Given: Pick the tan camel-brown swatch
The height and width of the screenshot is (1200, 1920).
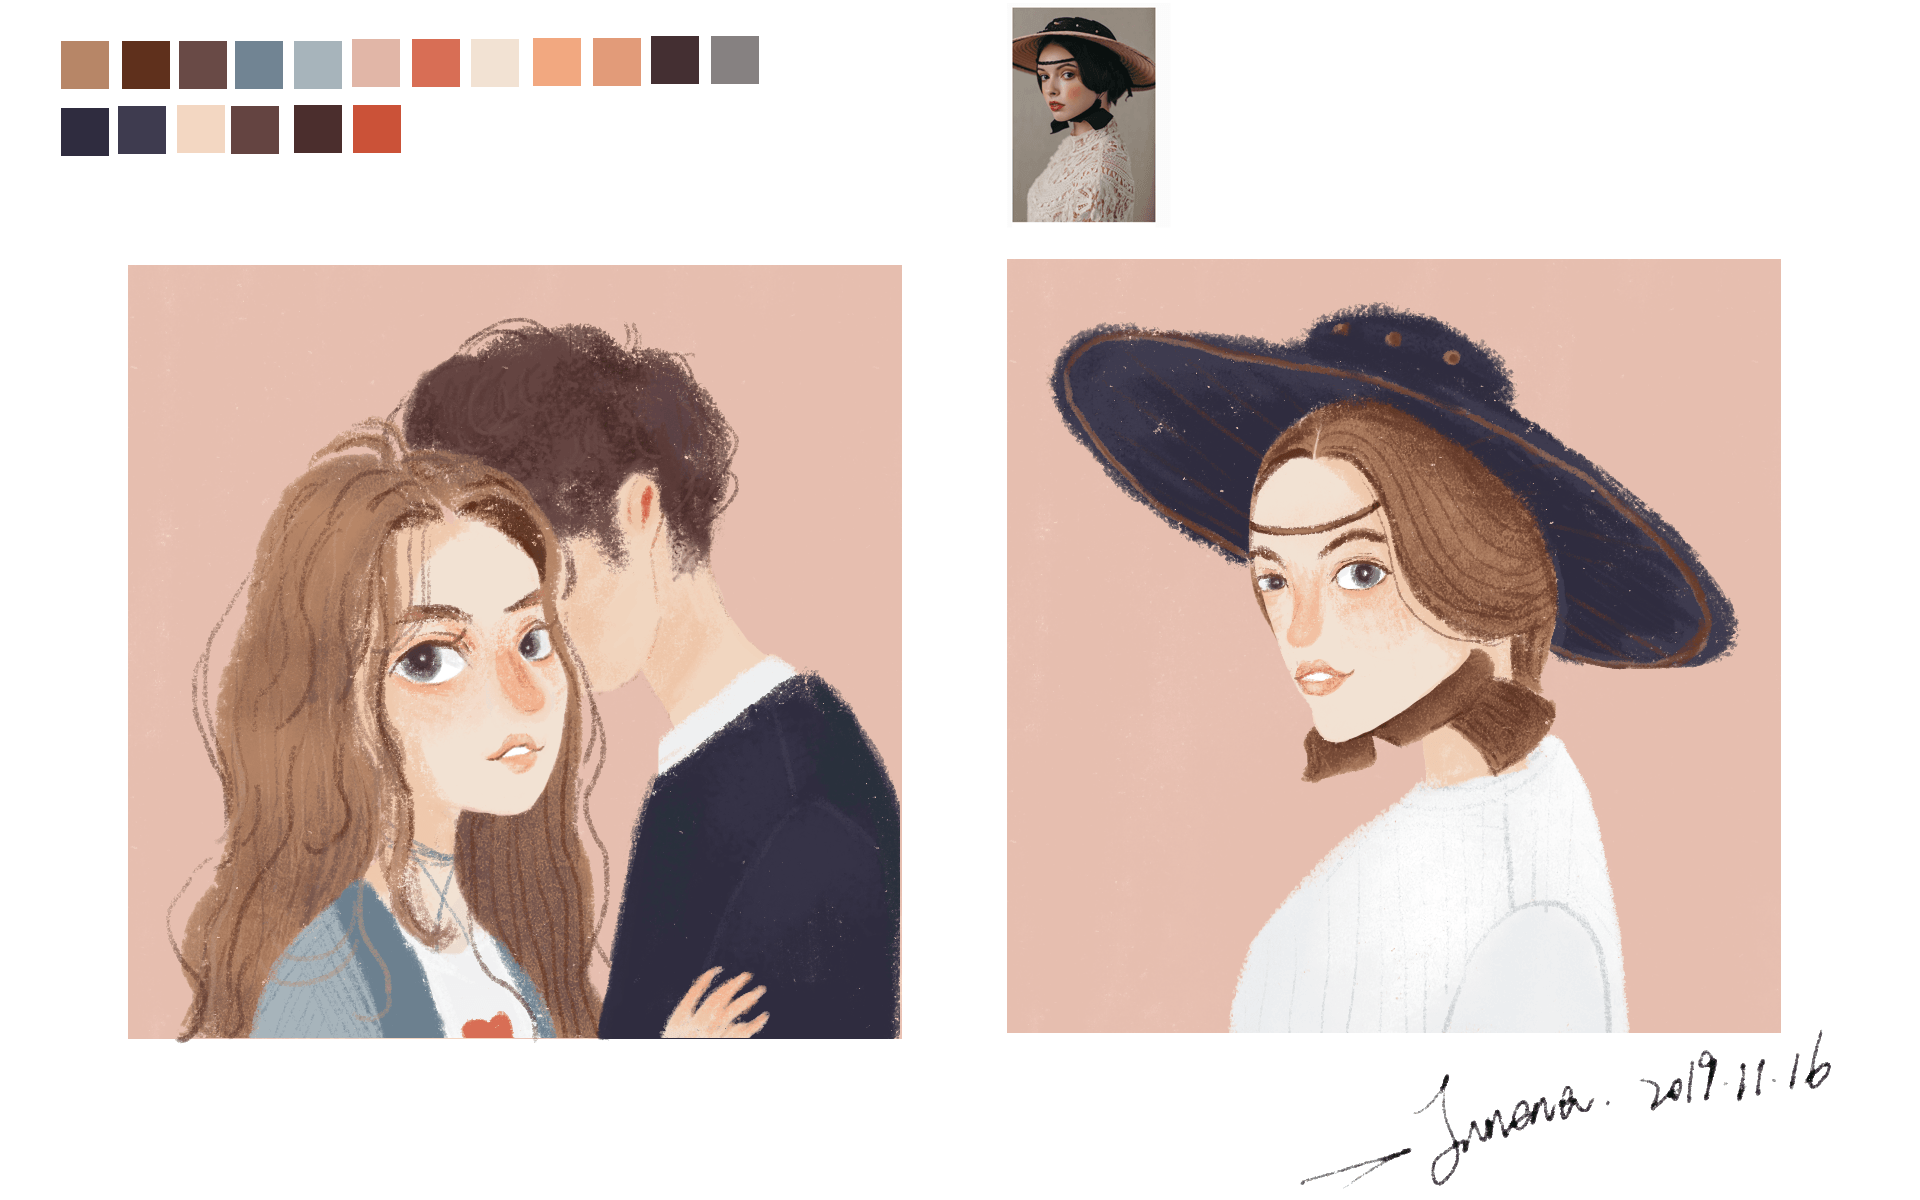Looking at the screenshot, I should (x=85, y=65).
